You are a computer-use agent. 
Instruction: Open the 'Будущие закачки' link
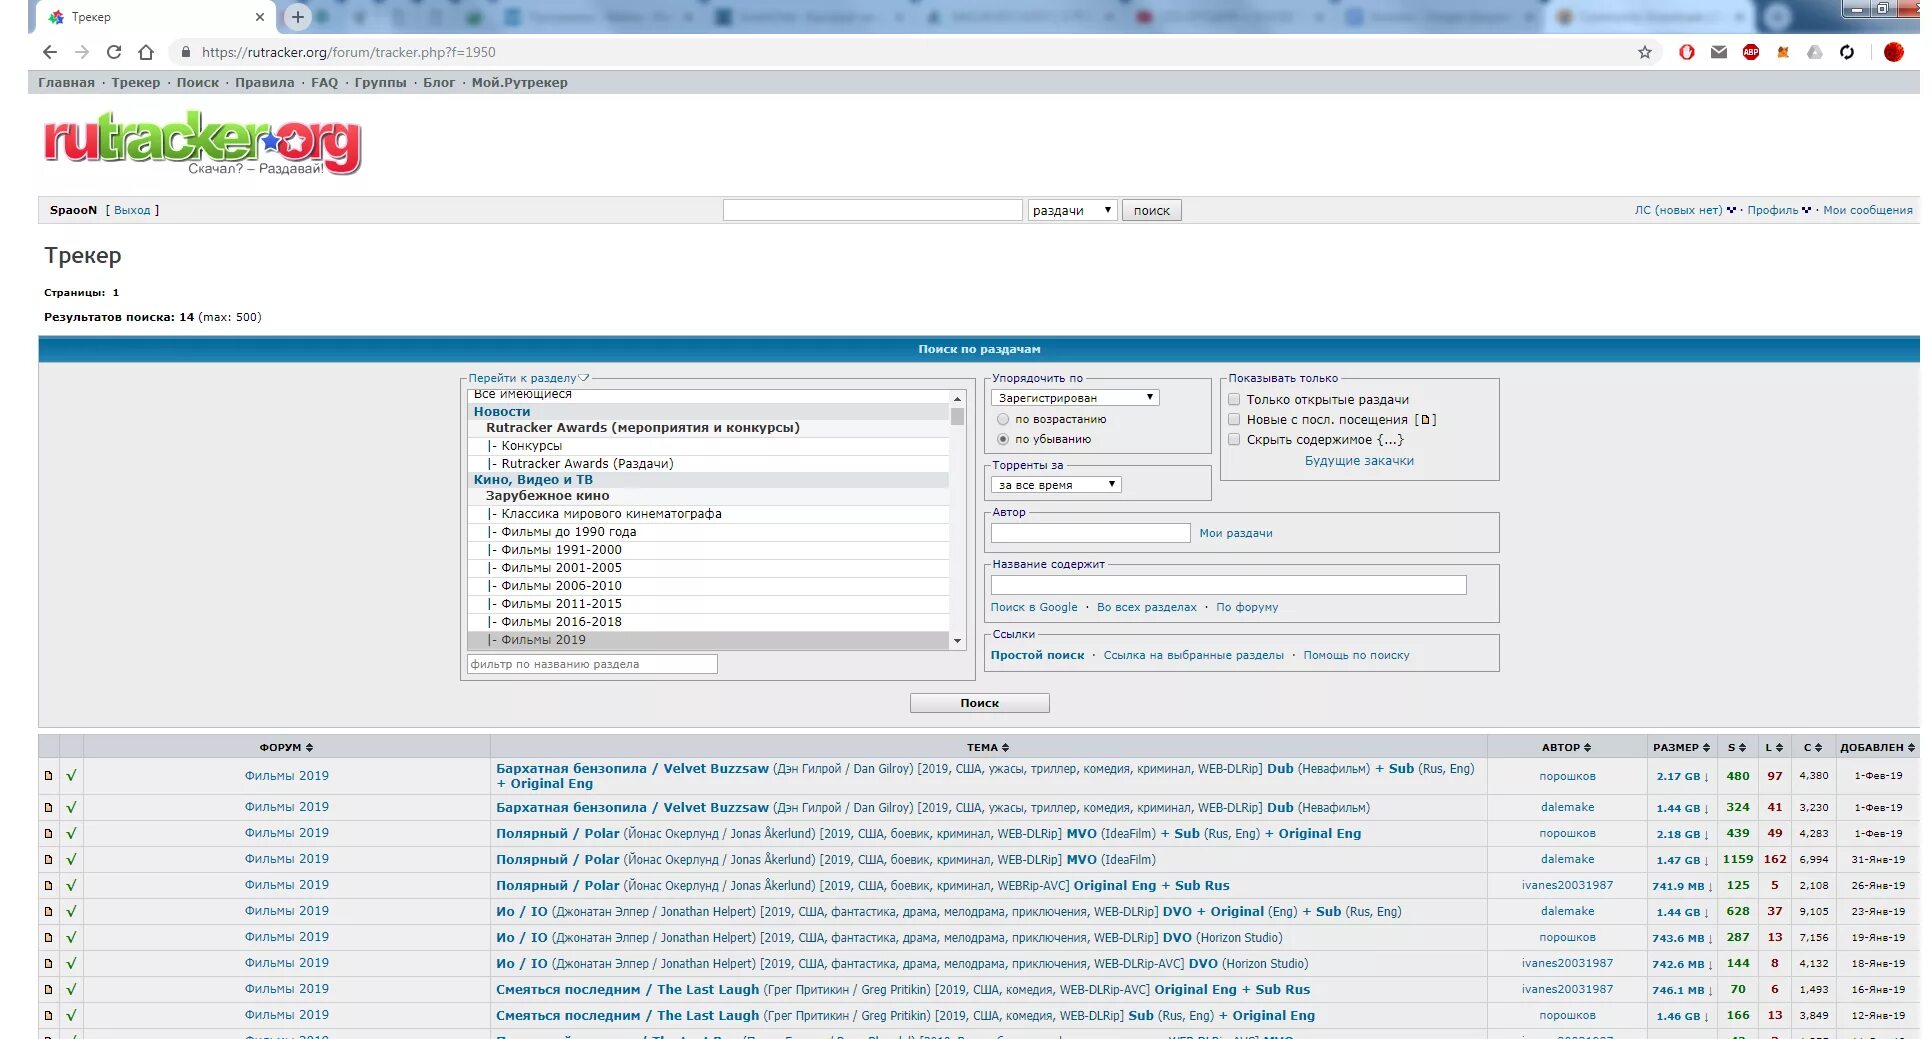tap(1359, 461)
